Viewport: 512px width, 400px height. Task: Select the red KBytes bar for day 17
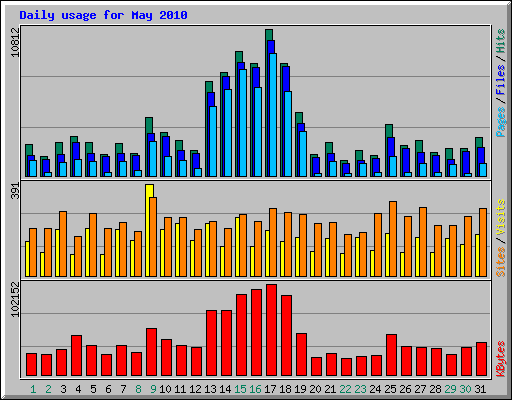(271, 330)
